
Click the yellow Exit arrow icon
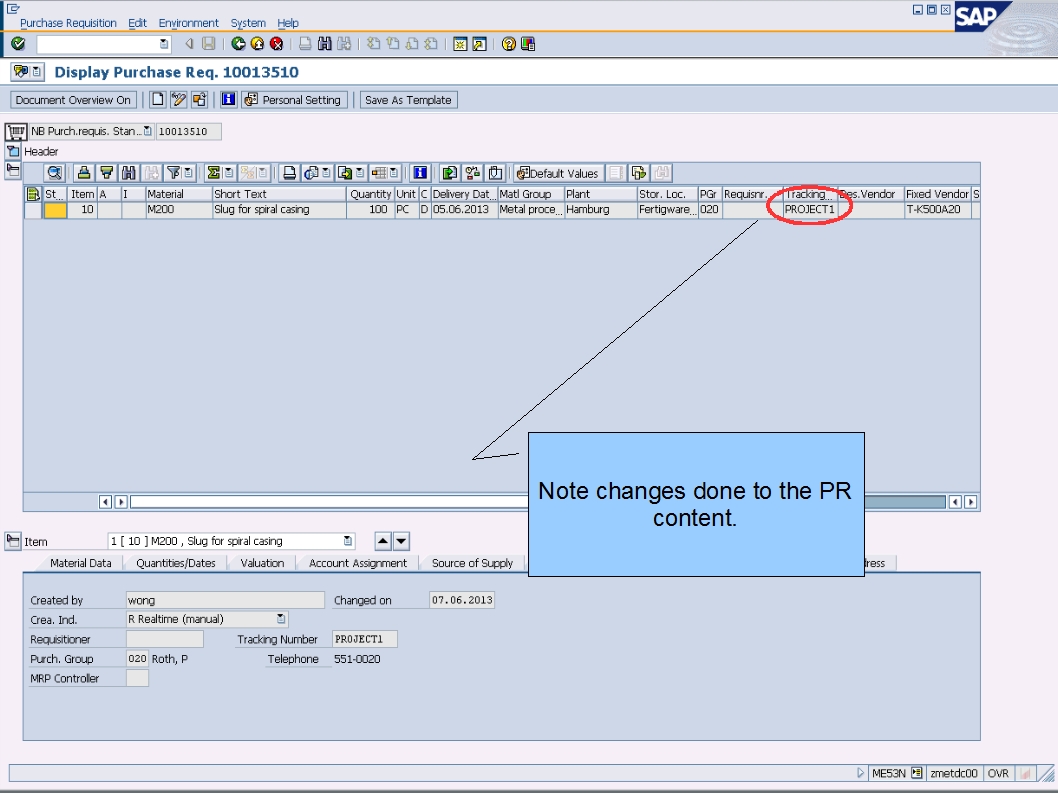(x=257, y=44)
